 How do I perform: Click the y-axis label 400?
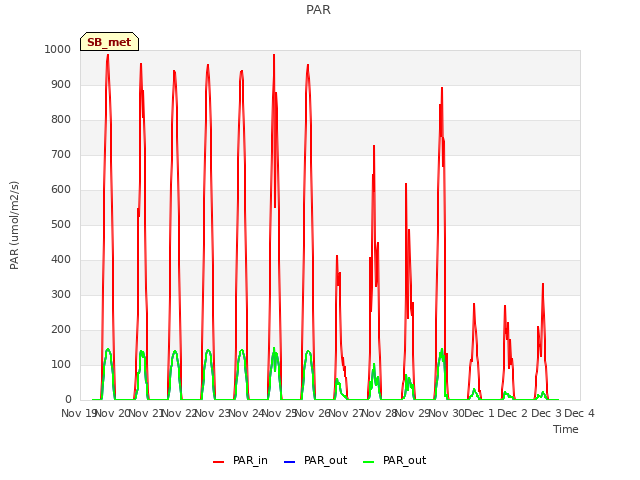61,260
